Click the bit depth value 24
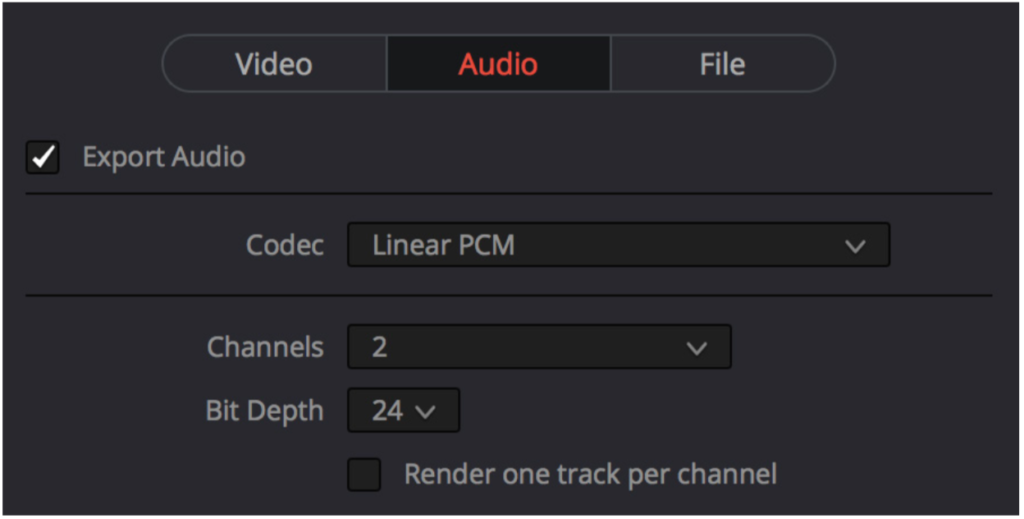The height and width of the screenshot is (519, 1024). (x=387, y=411)
